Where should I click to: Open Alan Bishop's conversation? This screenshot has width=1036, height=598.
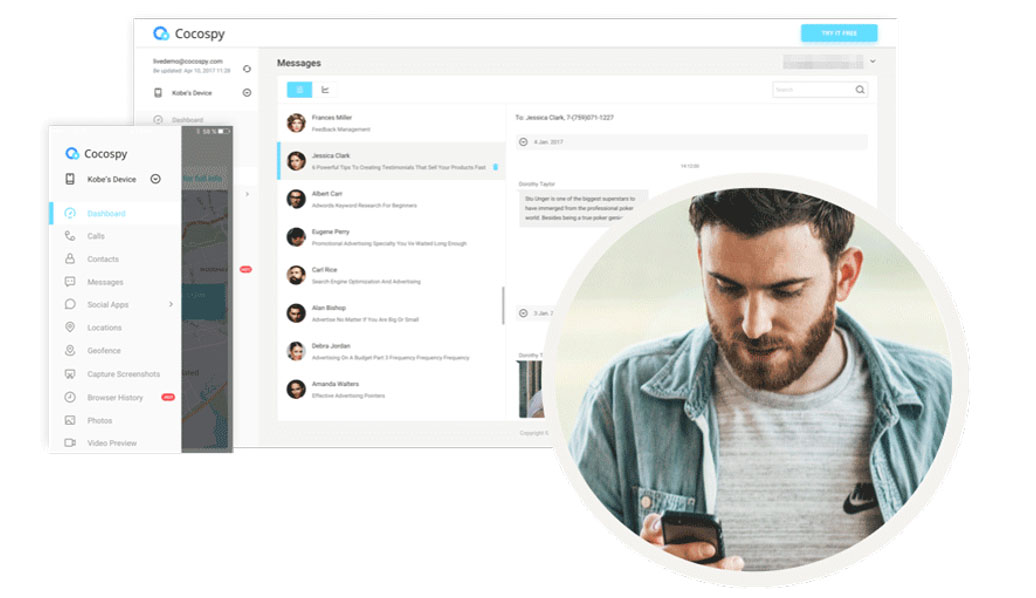coord(392,313)
